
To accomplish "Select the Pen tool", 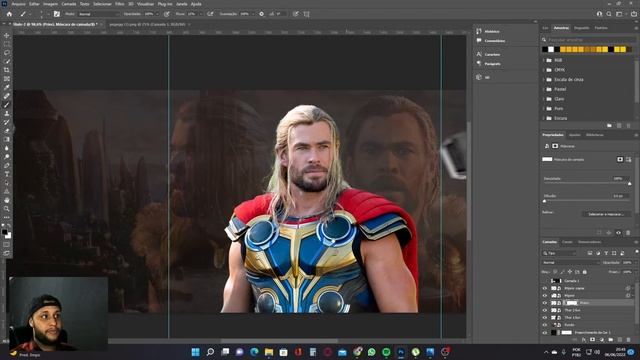I will [x=7, y=165].
